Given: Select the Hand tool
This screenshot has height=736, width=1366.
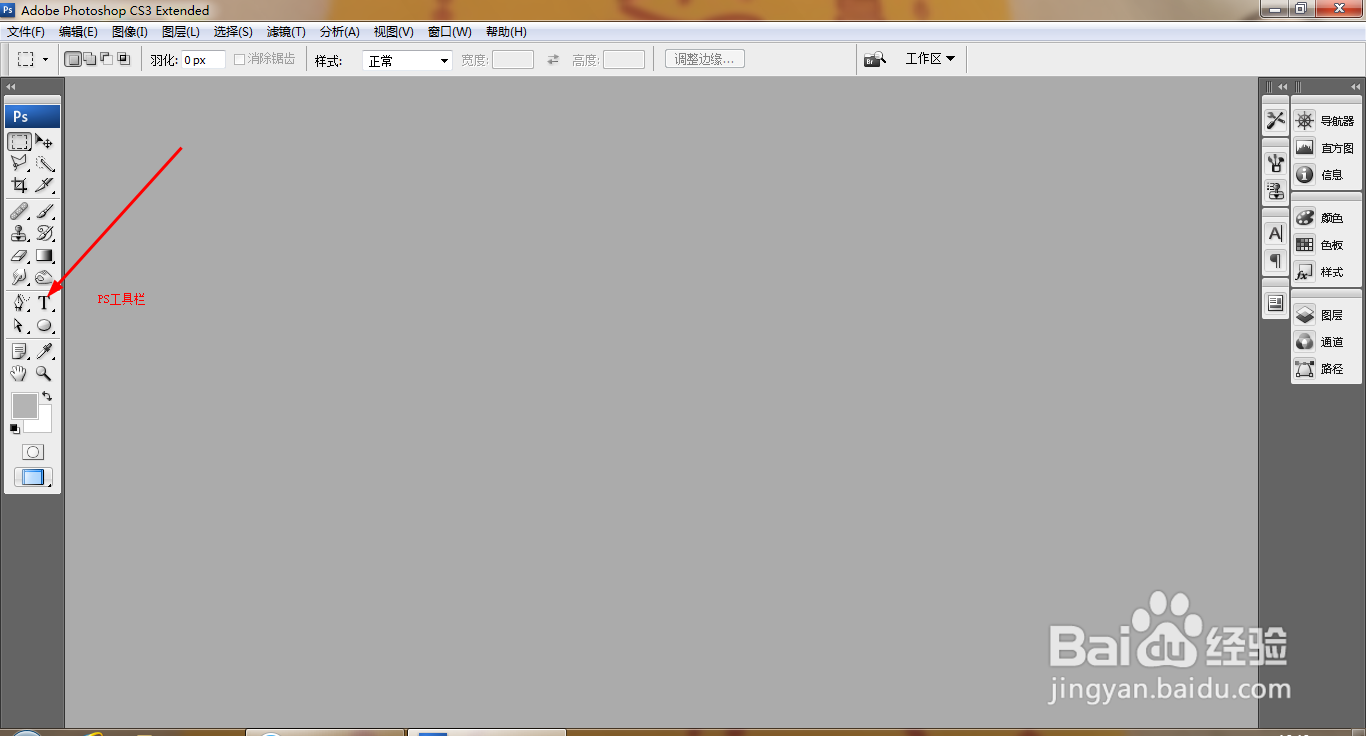Looking at the screenshot, I should click(20, 373).
